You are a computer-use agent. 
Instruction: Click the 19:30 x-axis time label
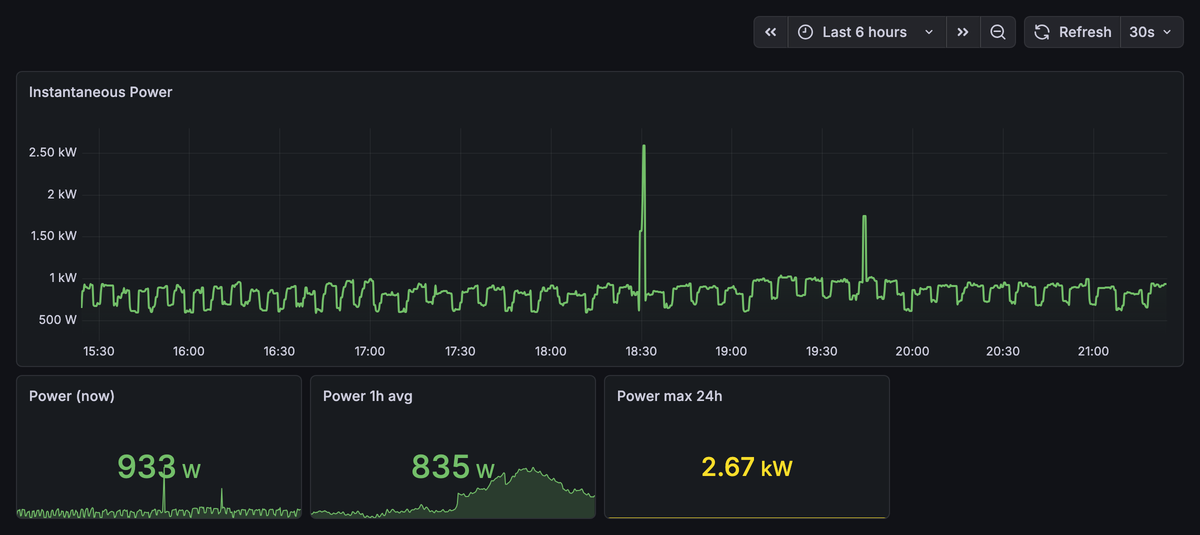coord(822,351)
